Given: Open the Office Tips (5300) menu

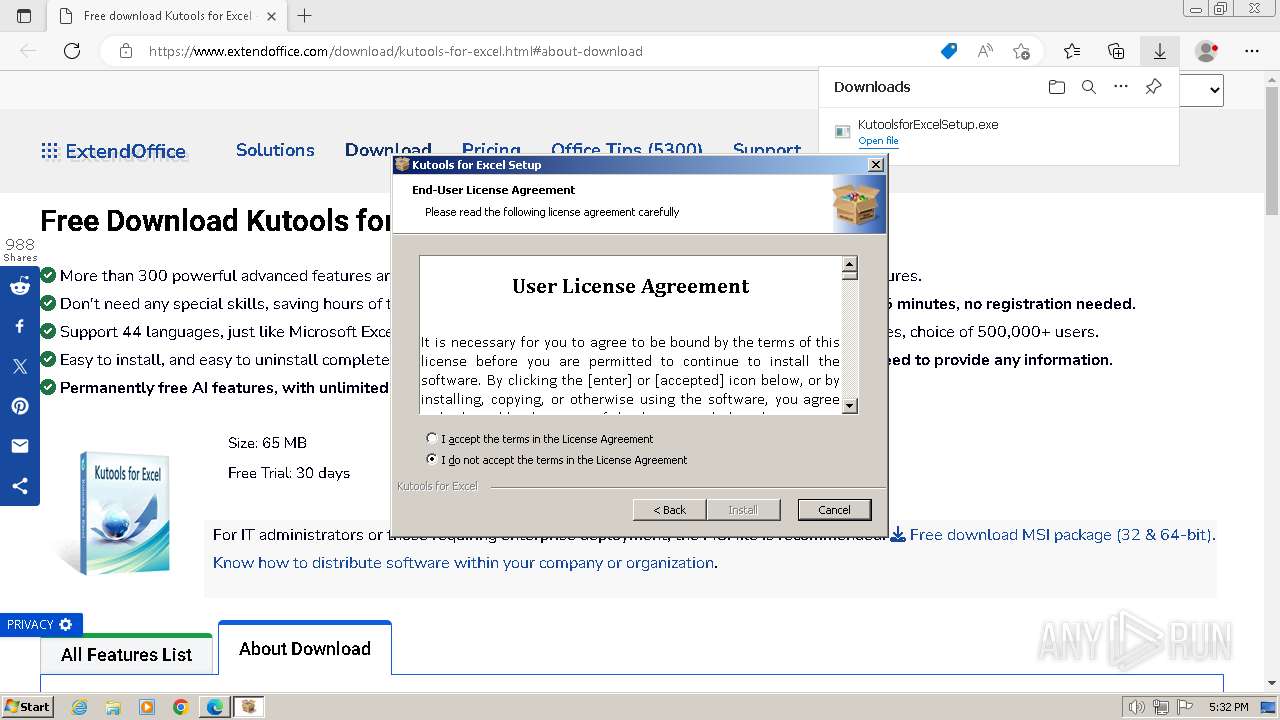Looking at the screenshot, I should [x=627, y=150].
